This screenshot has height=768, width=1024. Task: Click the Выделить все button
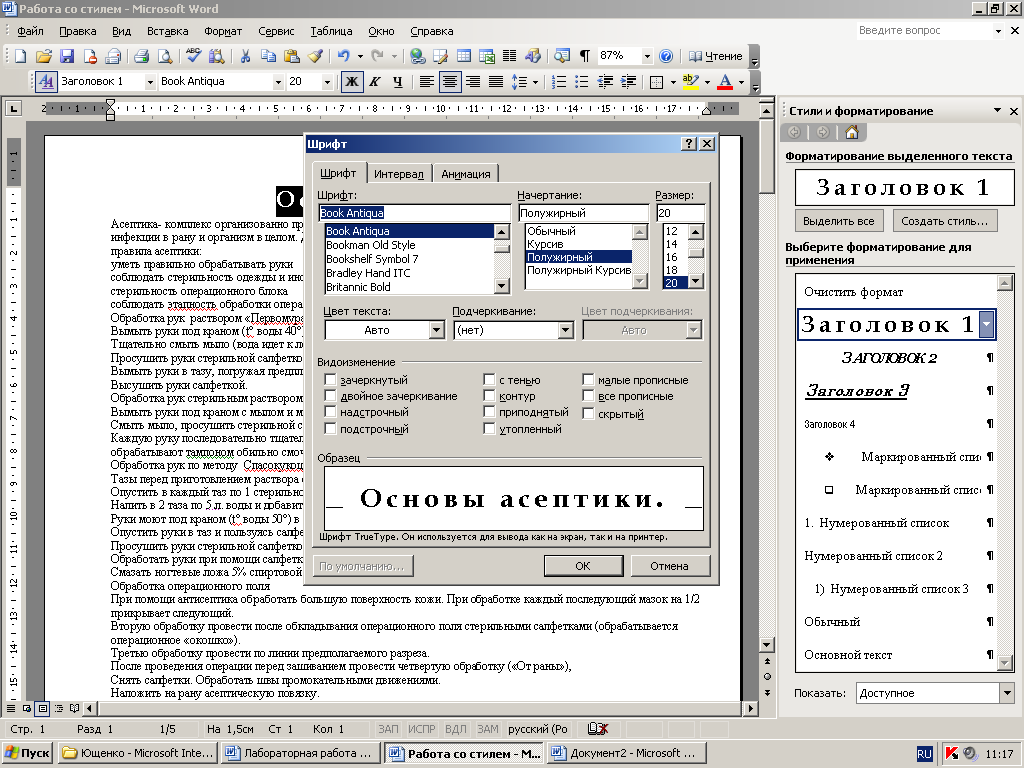(839, 221)
